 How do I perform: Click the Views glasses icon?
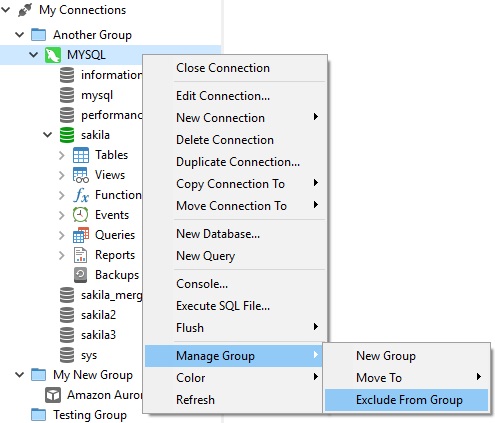tap(81, 175)
